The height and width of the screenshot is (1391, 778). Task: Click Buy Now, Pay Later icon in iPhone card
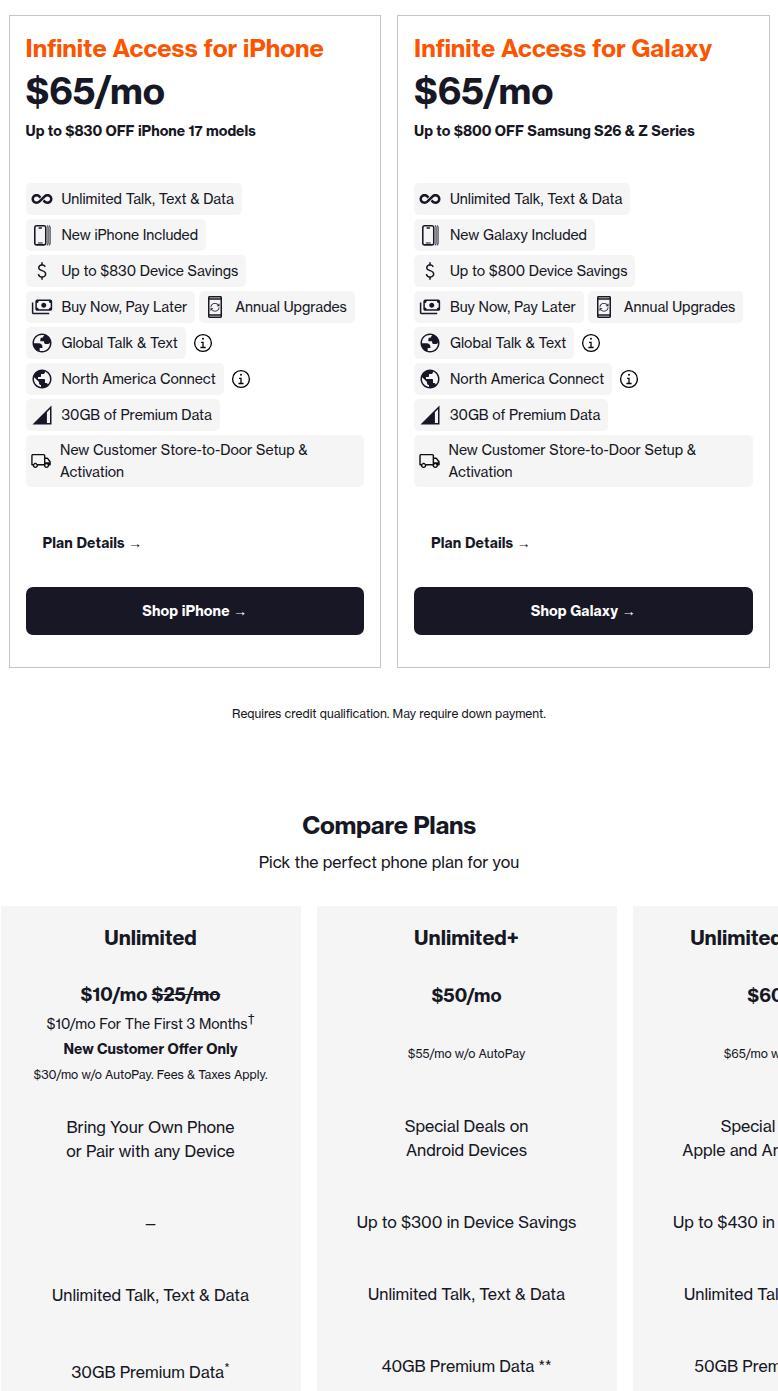click(41, 307)
